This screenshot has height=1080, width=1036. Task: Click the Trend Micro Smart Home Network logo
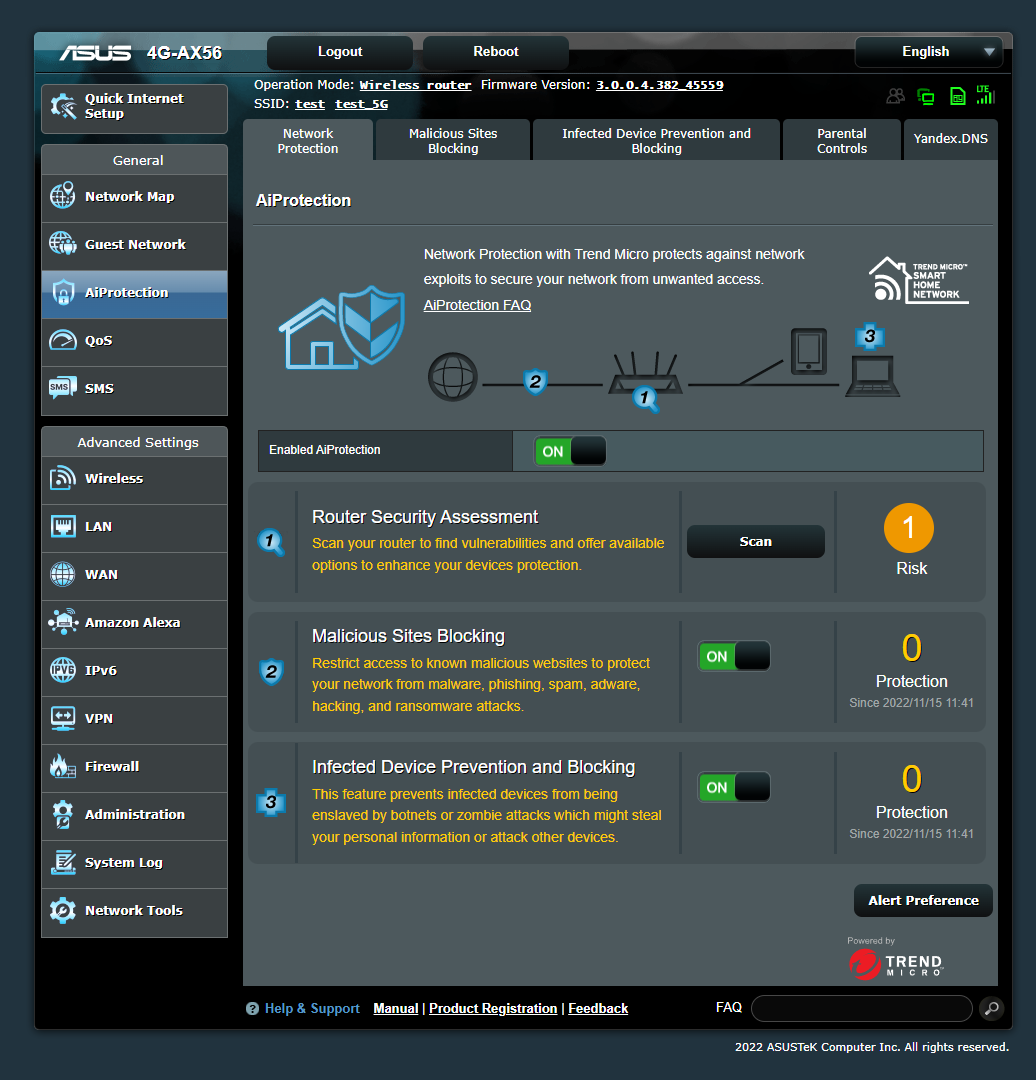coord(919,281)
